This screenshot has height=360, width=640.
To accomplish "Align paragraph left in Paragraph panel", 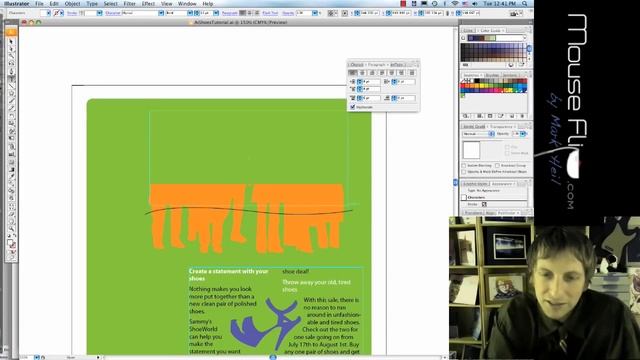I will [352, 73].
